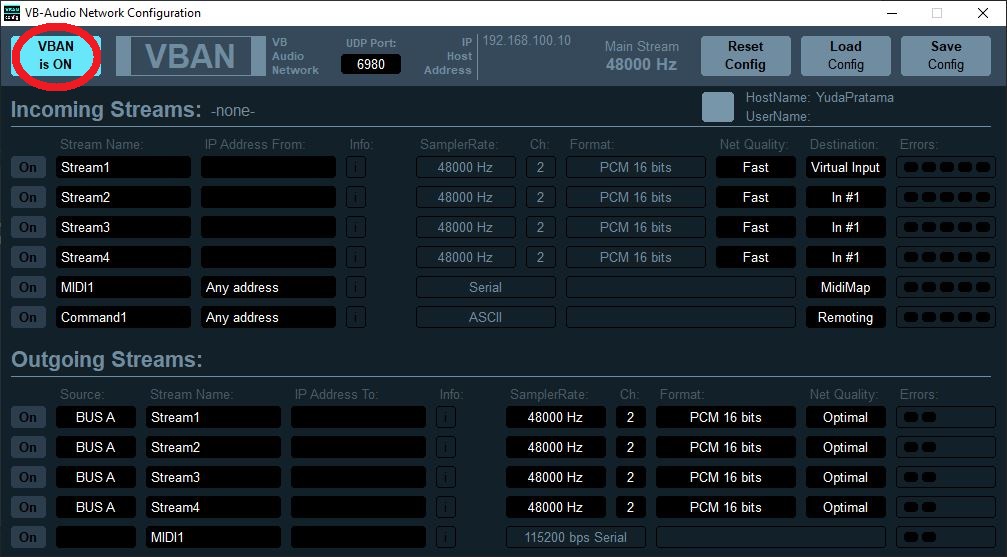Select Virtual Input destination for Stream1

(x=846, y=167)
